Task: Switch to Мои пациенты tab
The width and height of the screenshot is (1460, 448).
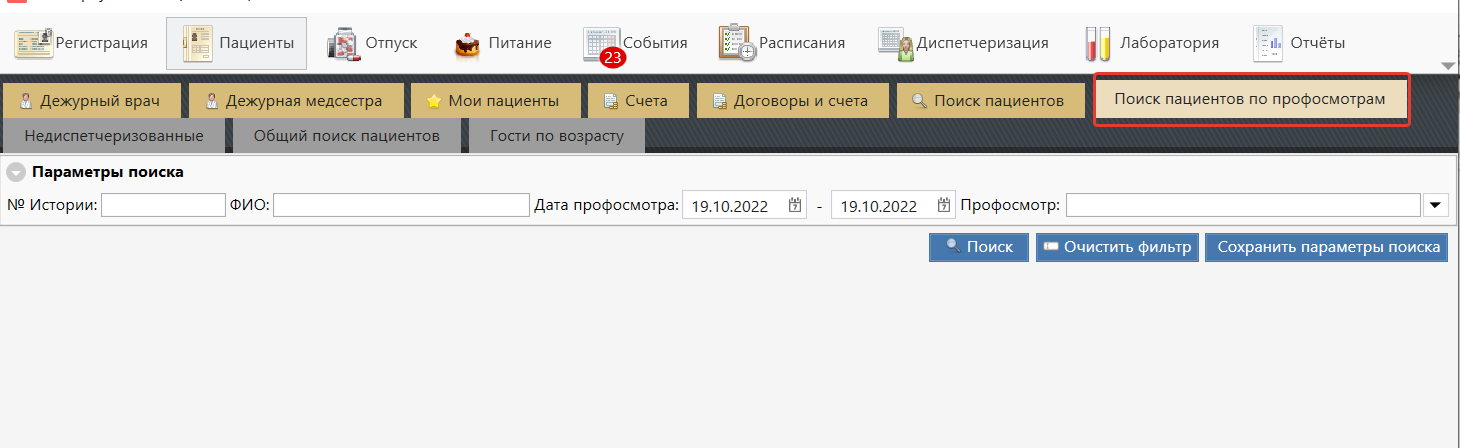Action: (496, 101)
